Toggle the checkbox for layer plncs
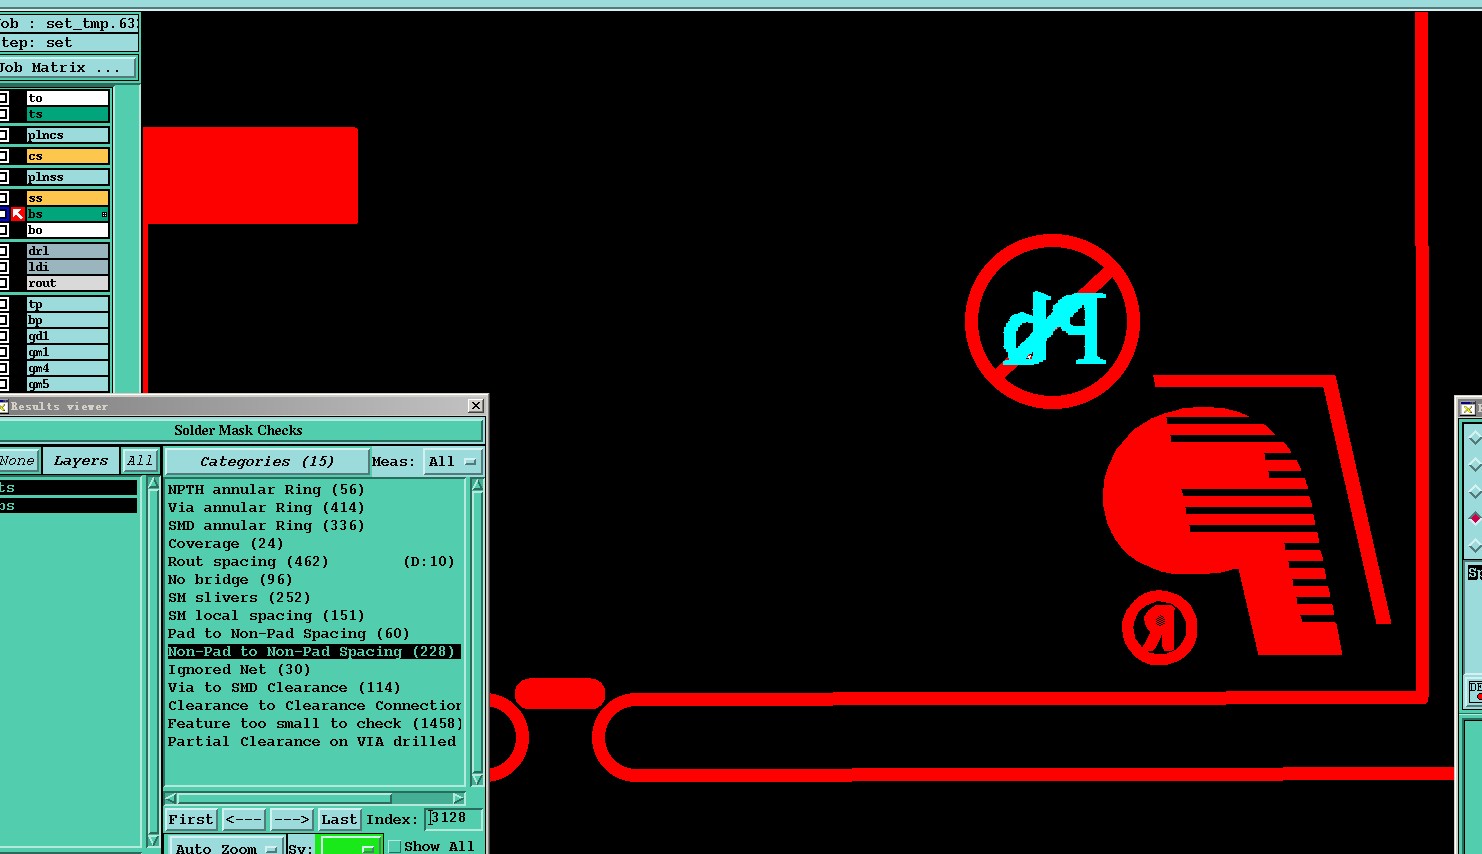The height and width of the screenshot is (854, 1482). [4, 135]
